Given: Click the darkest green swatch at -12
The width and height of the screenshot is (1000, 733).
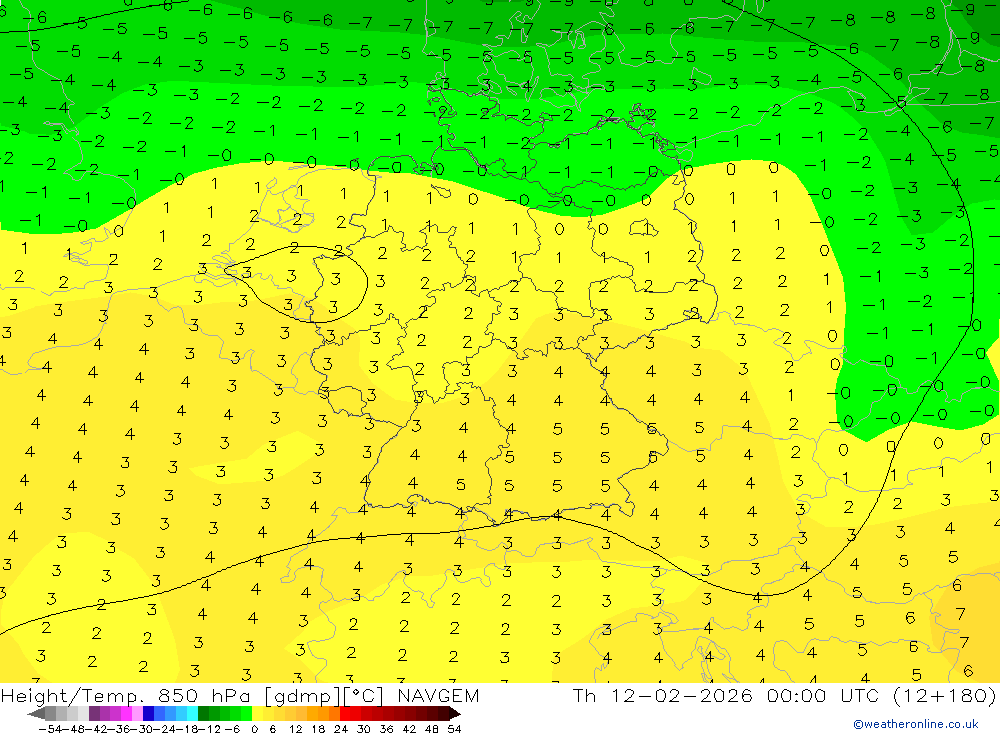Looking at the screenshot, I should point(203,713).
